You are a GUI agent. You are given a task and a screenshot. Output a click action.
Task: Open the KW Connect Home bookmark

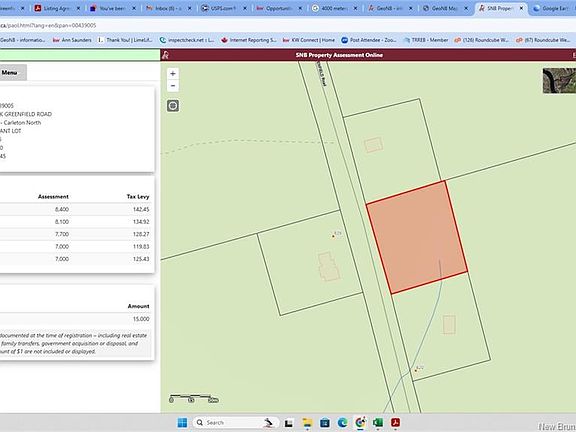point(309,40)
